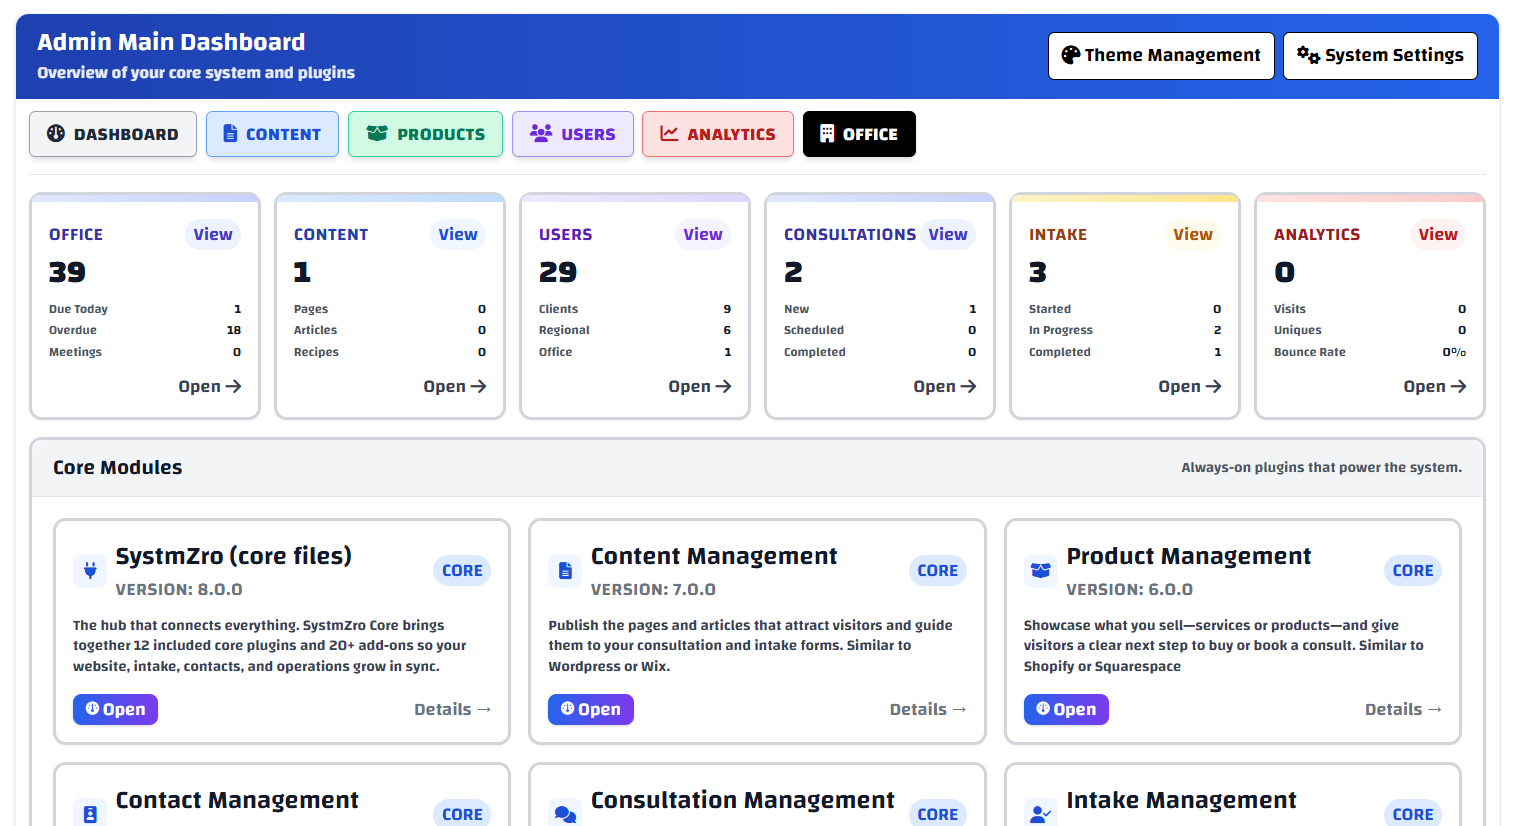The image size is (1516, 826).
Task: Expand Details for Content Management module
Action: click(927, 710)
